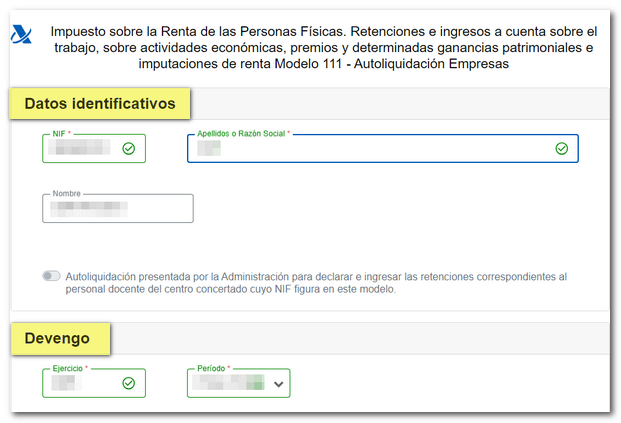This screenshot has height=423, width=621.
Task: Click the green check icon in Ejercicio field
Action: point(128,383)
